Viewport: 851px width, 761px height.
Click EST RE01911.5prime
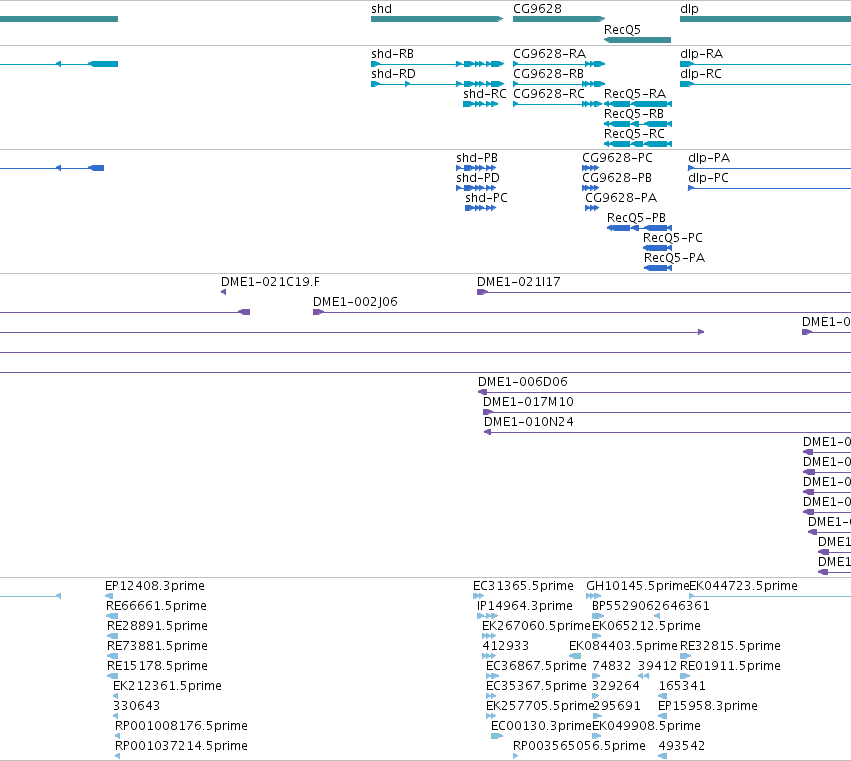[685, 677]
